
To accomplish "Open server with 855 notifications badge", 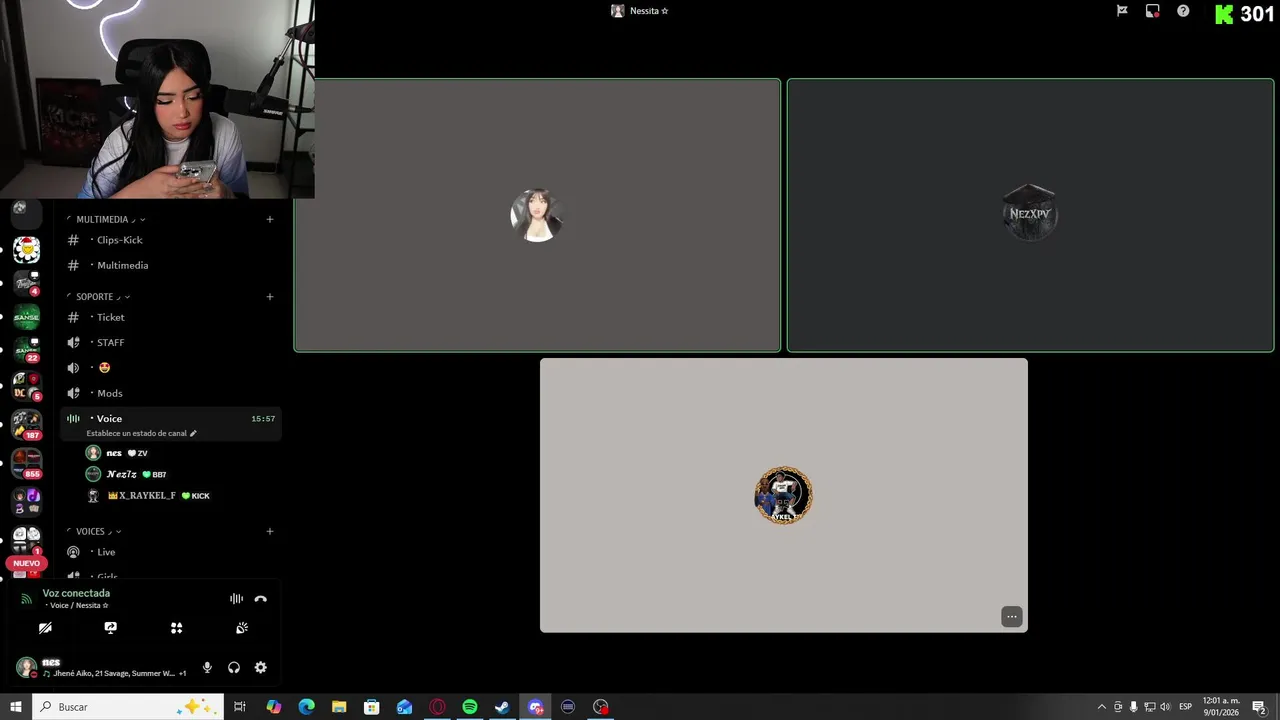I will (27, 462).
